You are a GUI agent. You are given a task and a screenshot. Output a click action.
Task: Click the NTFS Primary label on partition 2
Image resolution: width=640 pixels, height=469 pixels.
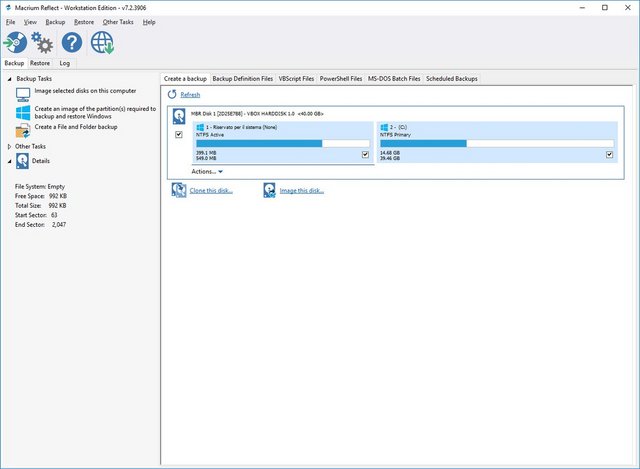[395, 135]
